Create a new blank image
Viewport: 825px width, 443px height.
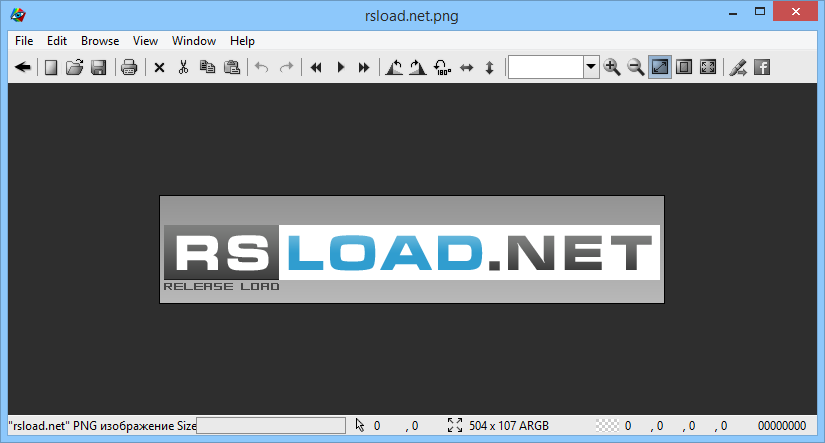click(51, 67)
